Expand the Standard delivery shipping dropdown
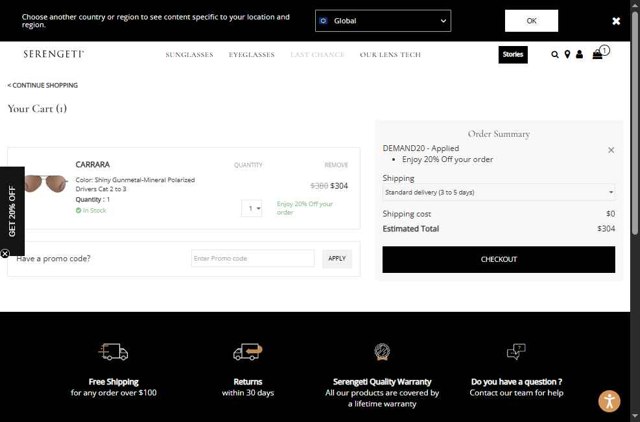The width and height of the screenshot is (640, 422). [x=499, y=192]
